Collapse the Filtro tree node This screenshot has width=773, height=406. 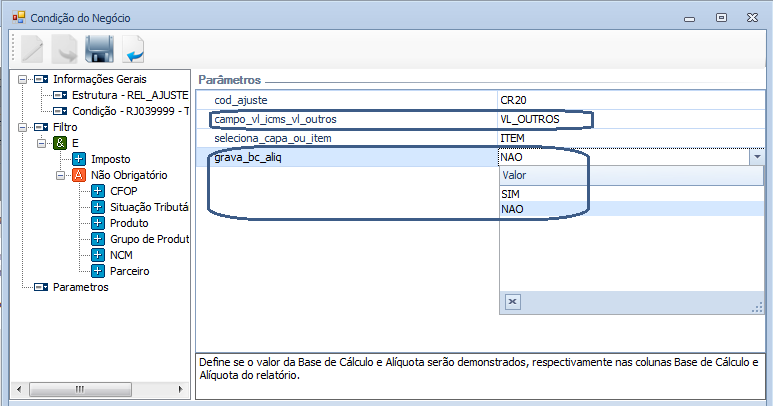coord(23,127)
